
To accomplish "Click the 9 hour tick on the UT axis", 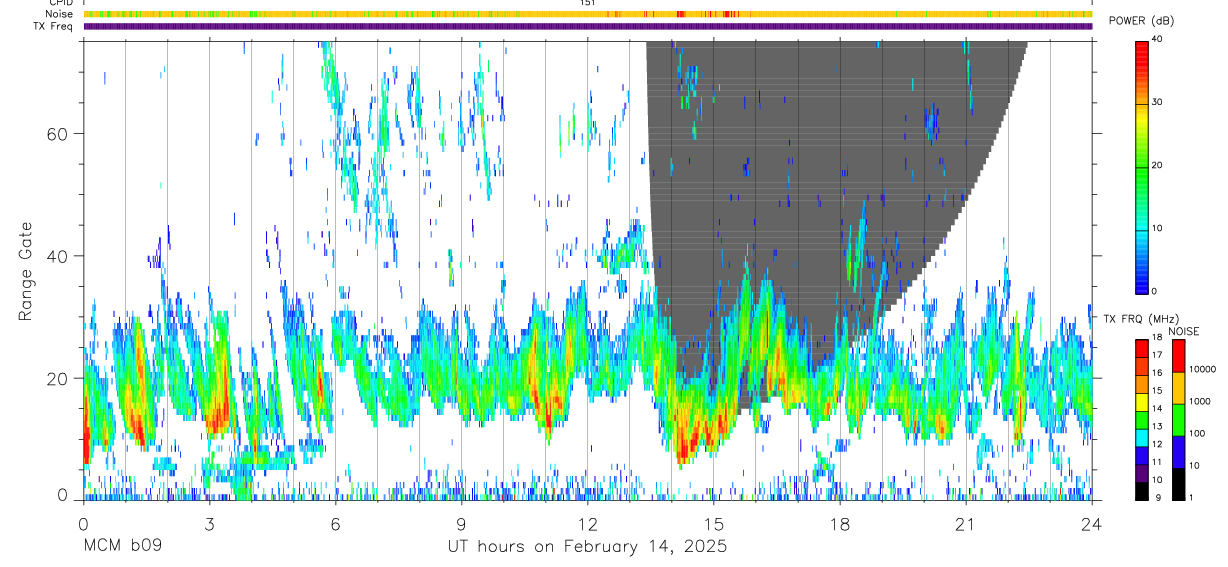I will pos(461,524).
